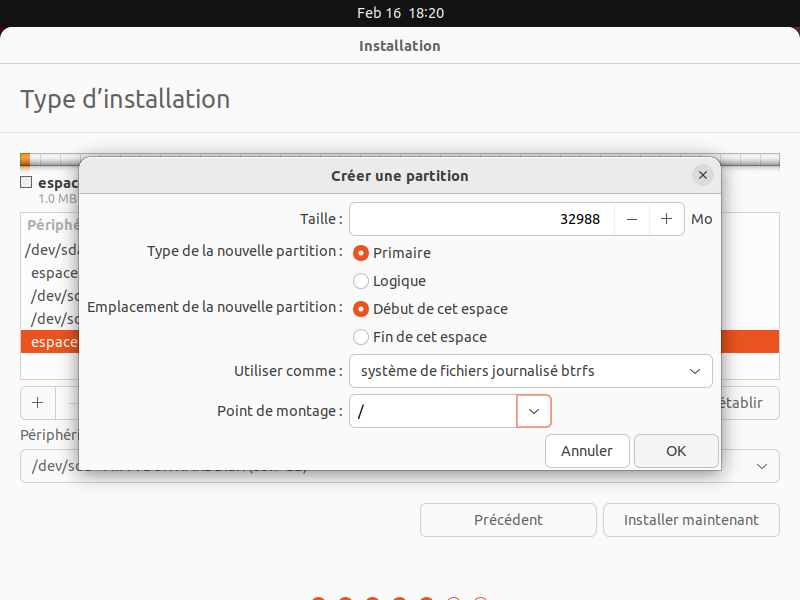Select the highlighted espace libre row
Viewport: 800px width, 600px height.
(x=48, y=342)
